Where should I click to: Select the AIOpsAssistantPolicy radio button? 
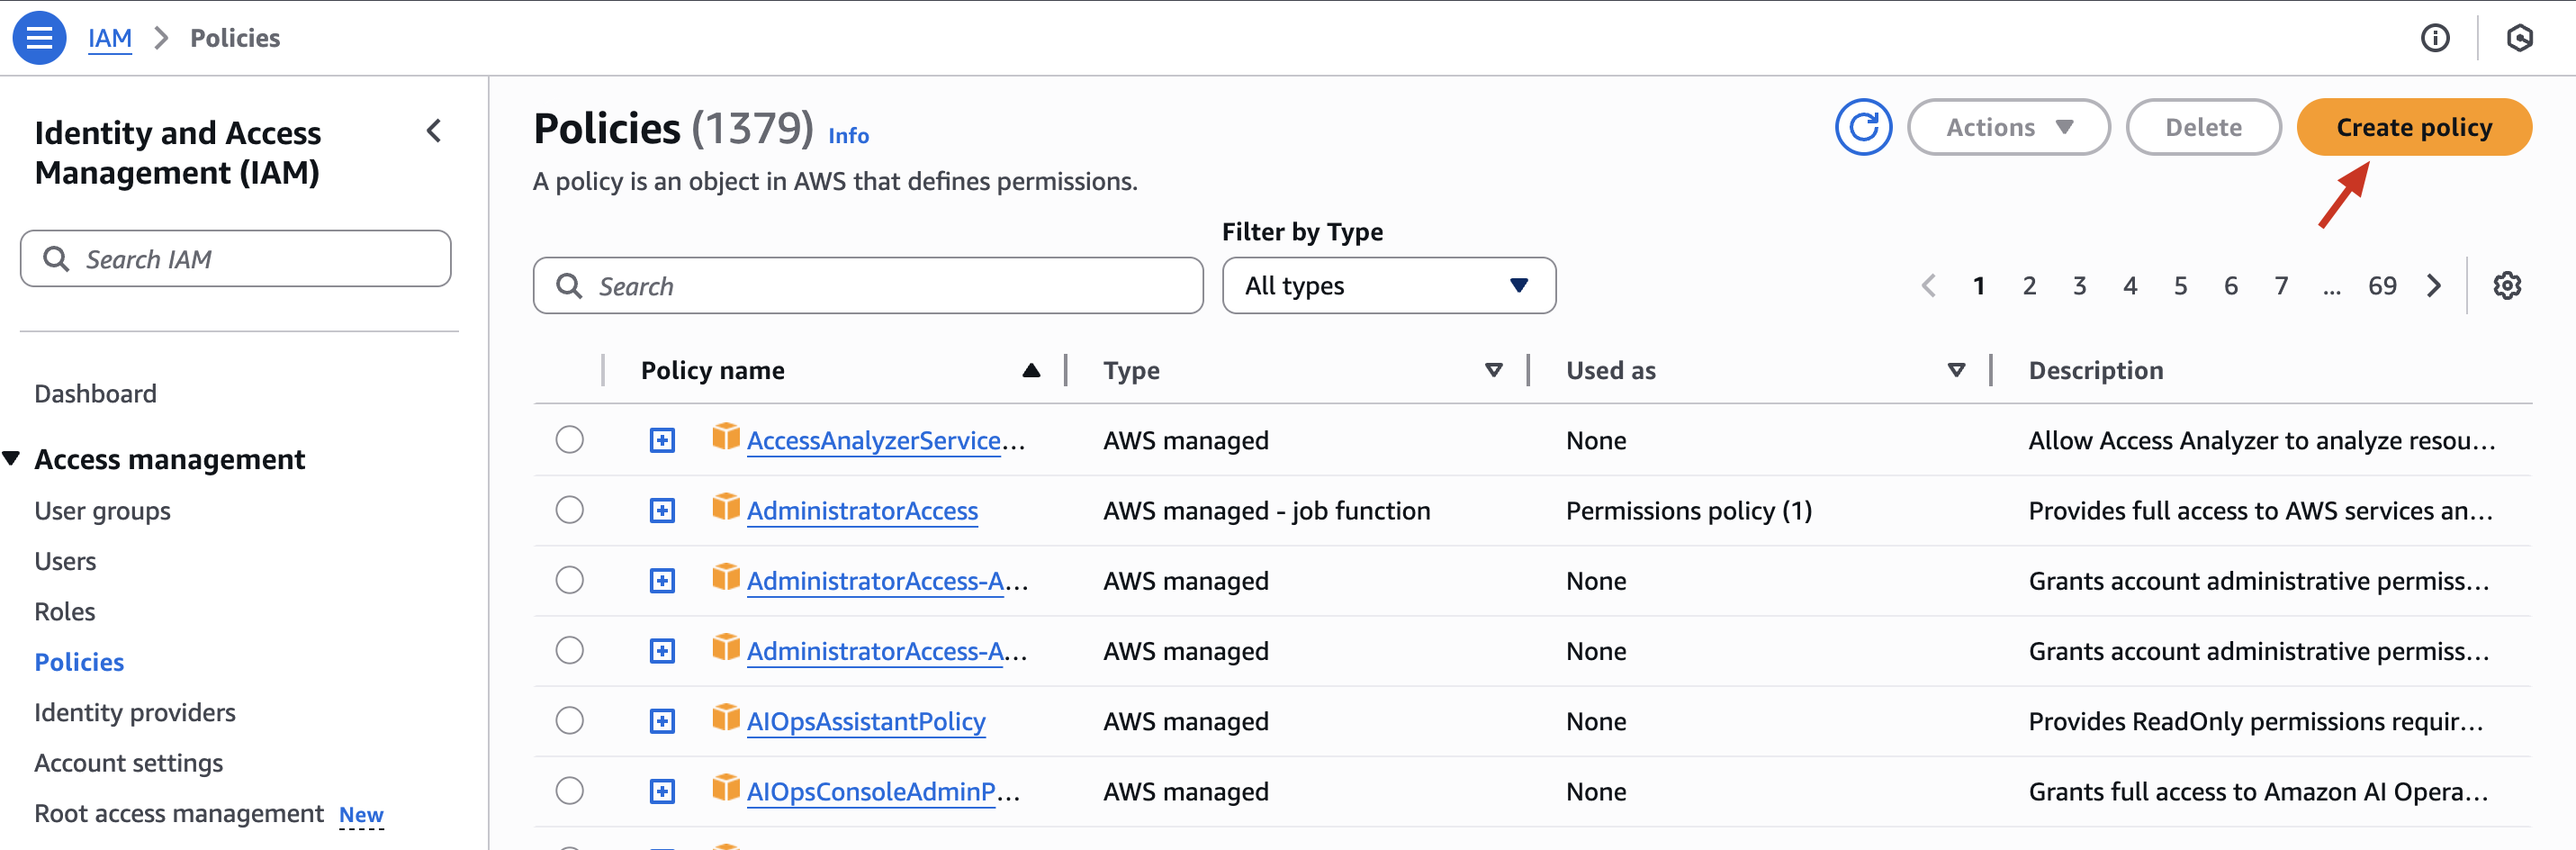click(x=569, y=720)
